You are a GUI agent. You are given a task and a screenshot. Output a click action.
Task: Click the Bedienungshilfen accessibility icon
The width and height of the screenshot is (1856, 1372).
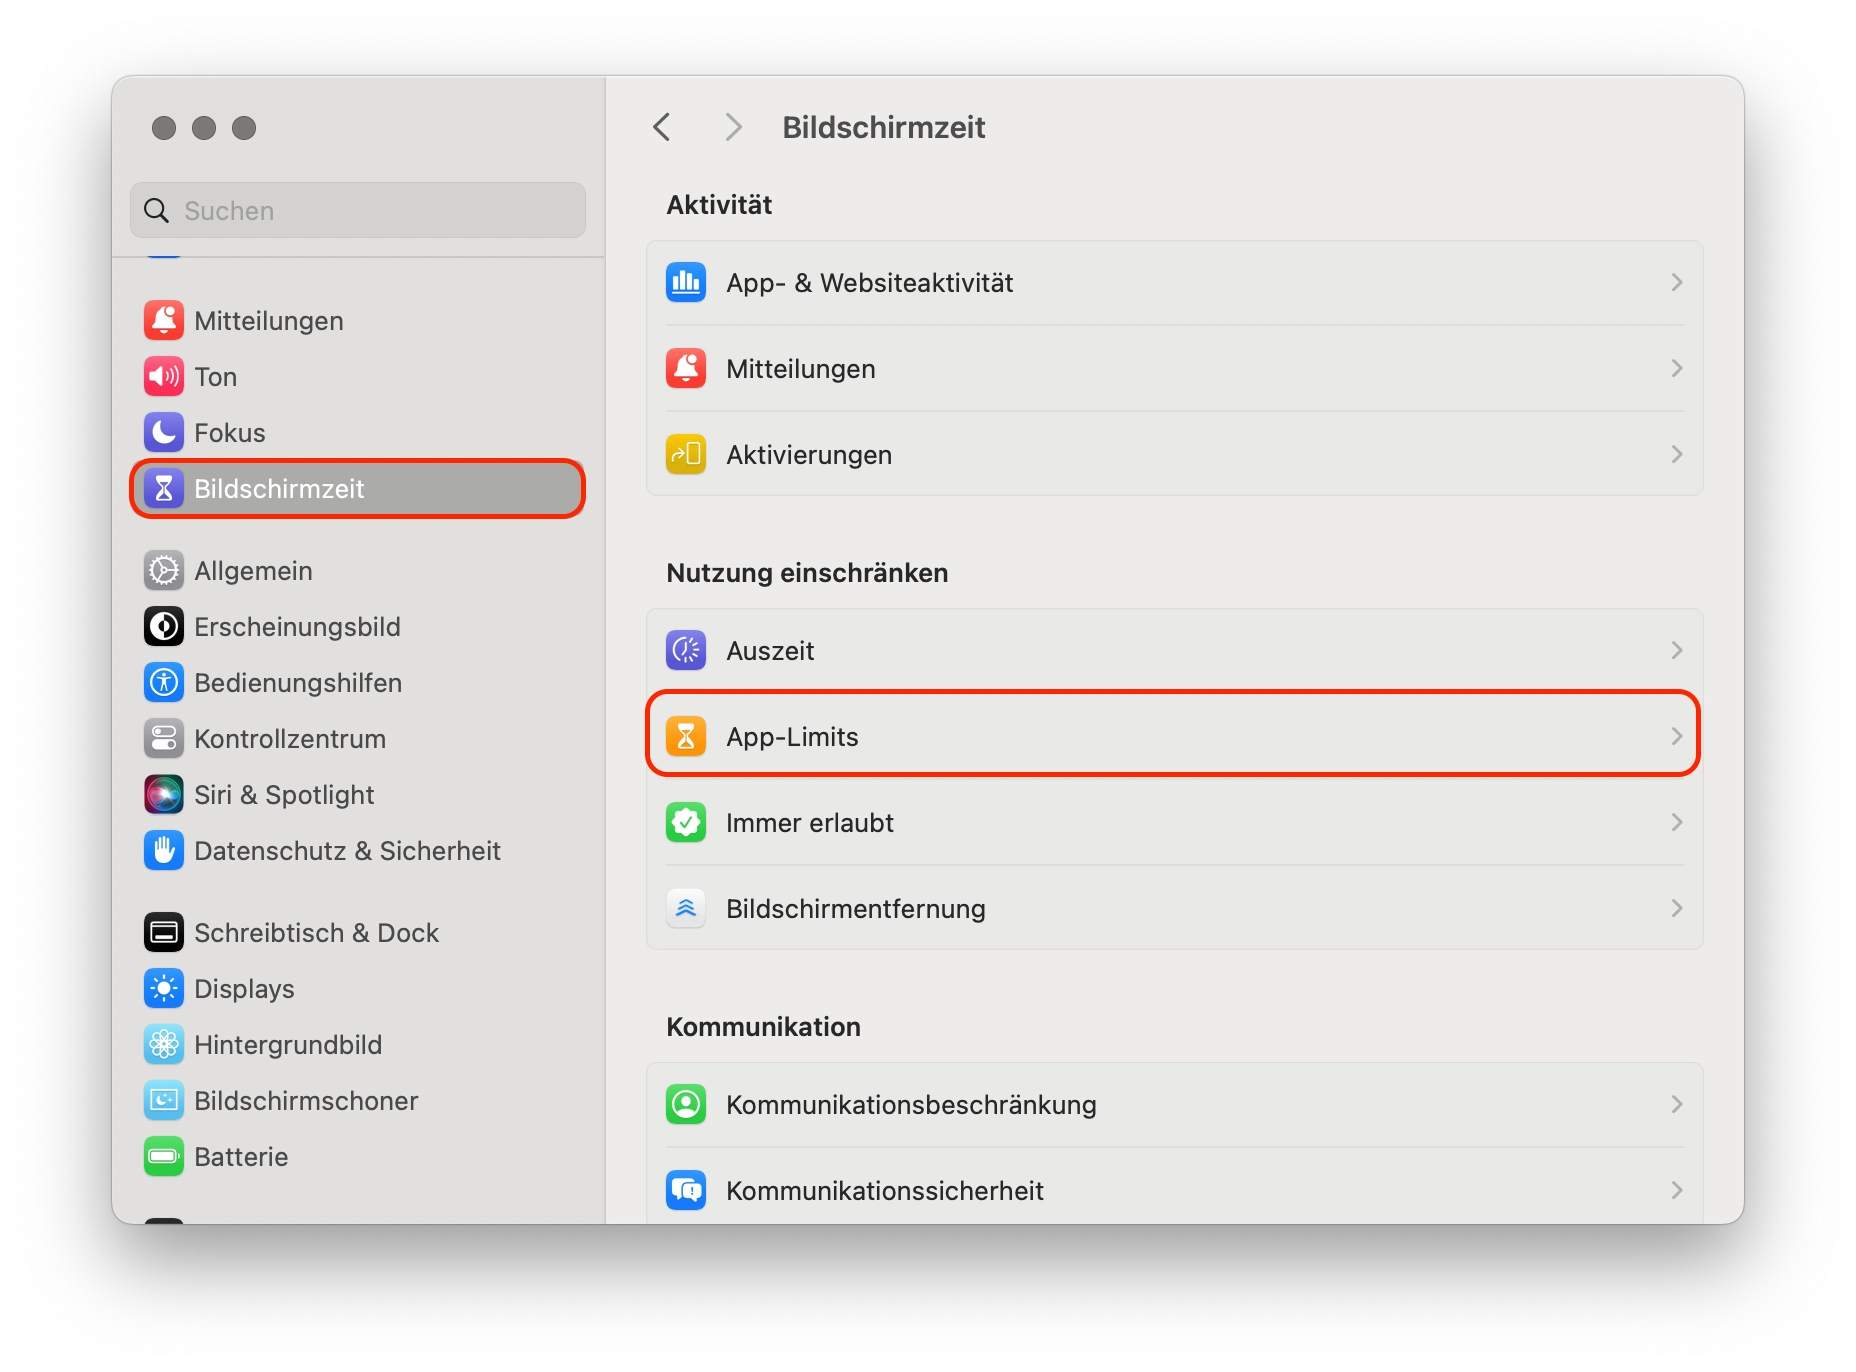[164, 683]
